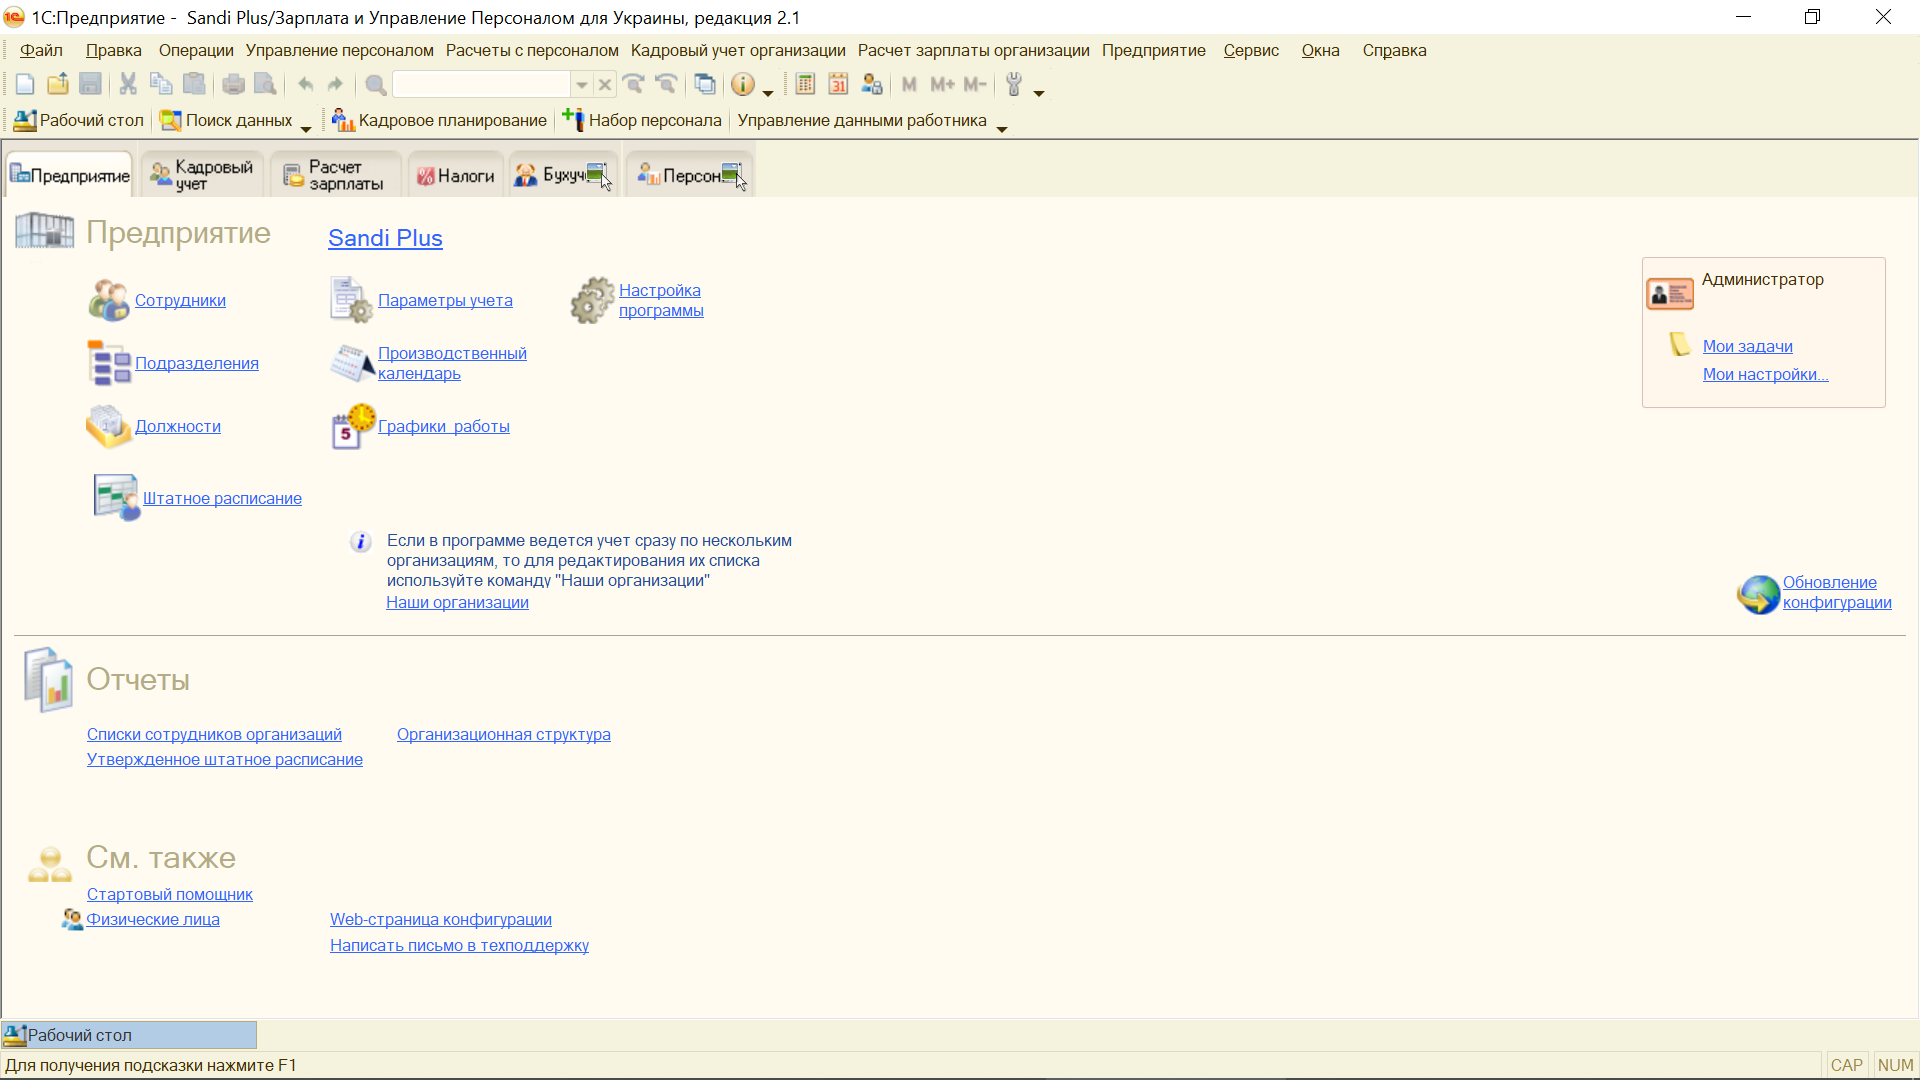Screen dimensions: 1920x1080
Task: Expand Управление данными работника dropdown arrow
Action: [x=1001, y=128]
